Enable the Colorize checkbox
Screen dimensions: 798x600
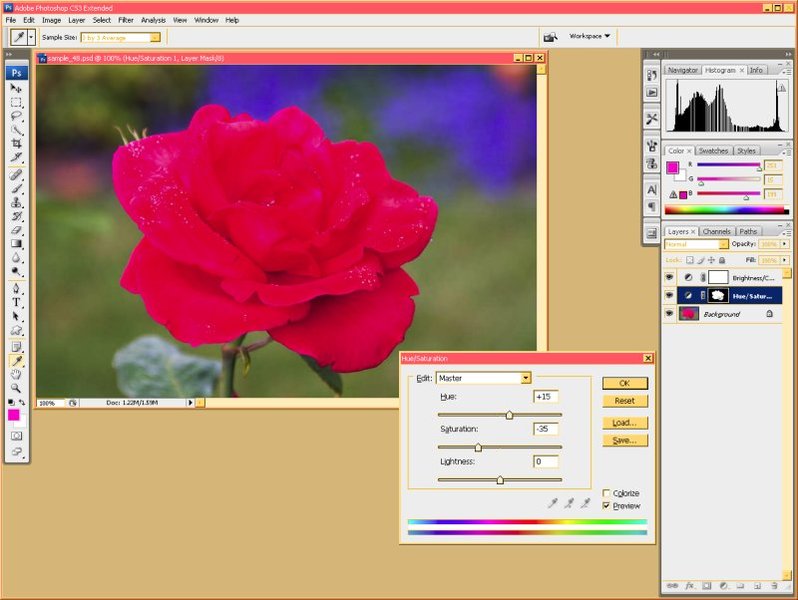pos(607,493)
